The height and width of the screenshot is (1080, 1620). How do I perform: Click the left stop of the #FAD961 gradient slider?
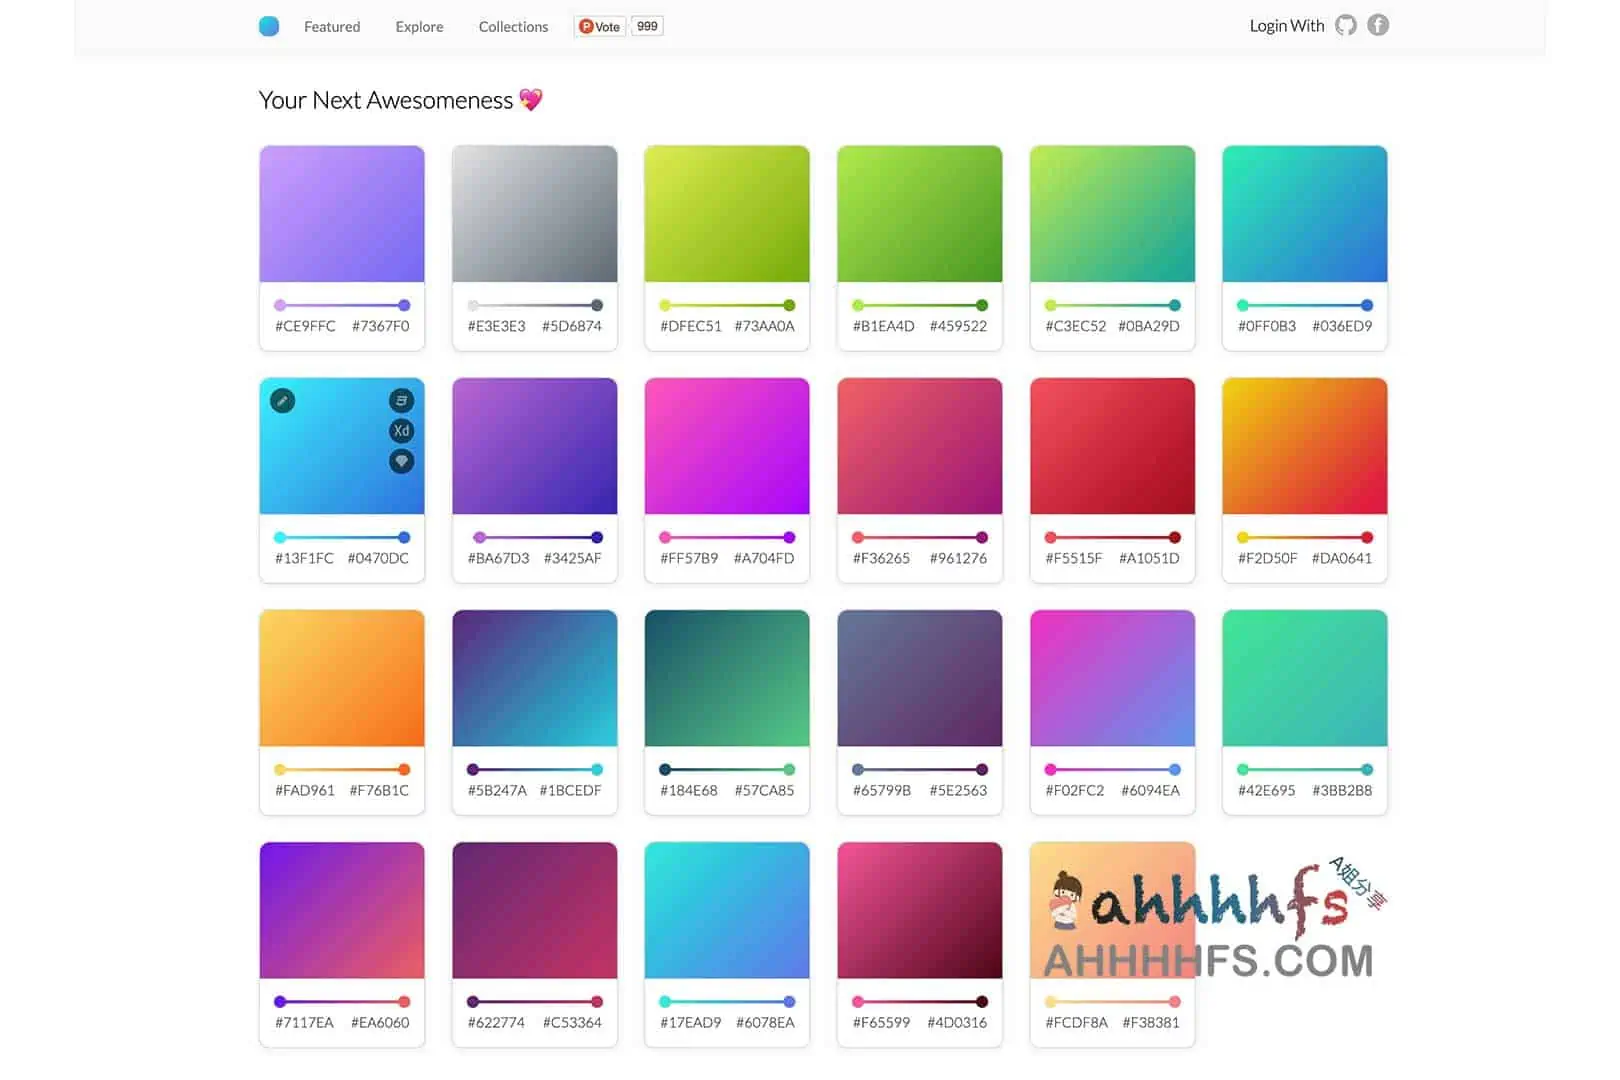click(280, 769)
